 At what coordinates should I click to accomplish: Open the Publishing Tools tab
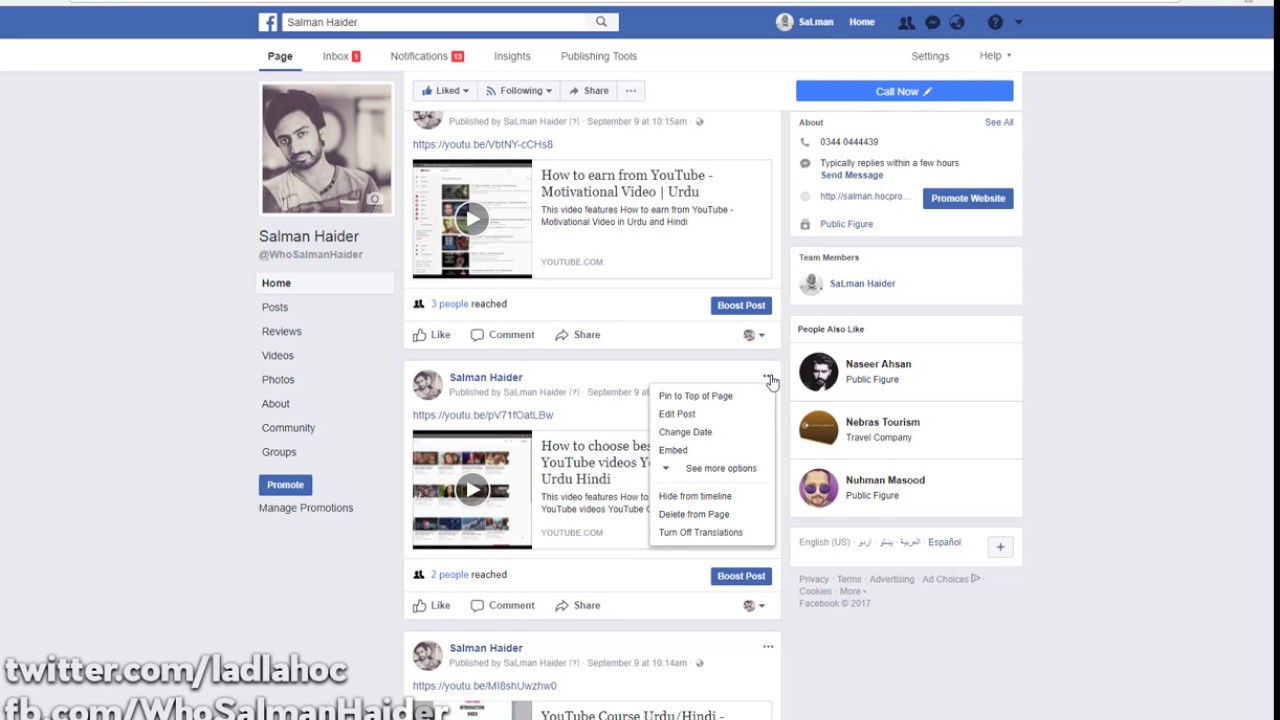click(x=599, y=56)
